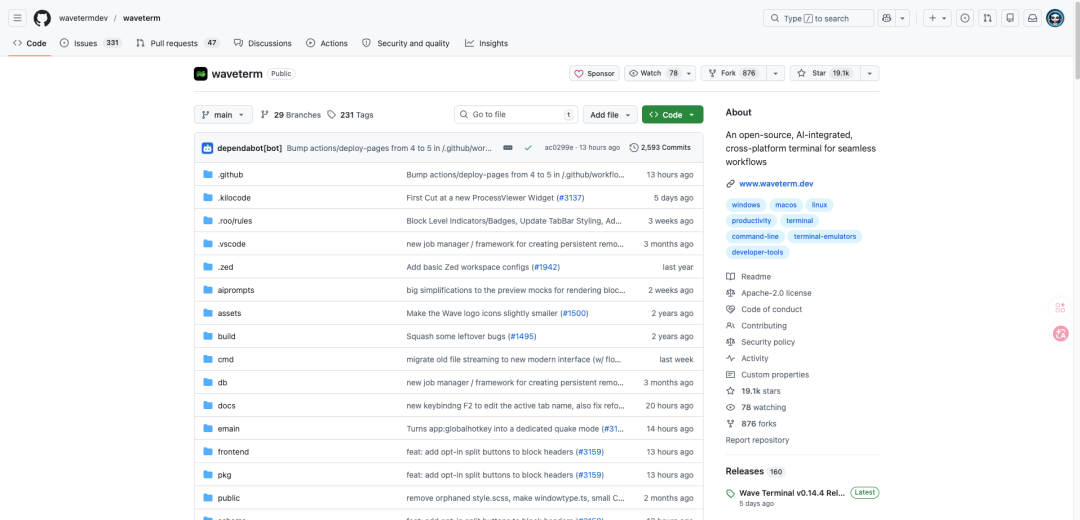Open the Security and quality tab

point(406,43)
